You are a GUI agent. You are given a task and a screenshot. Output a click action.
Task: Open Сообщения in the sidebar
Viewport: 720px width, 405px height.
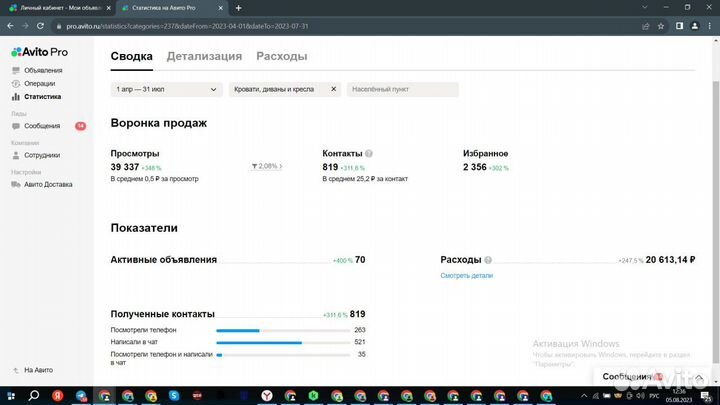[42, 126]
